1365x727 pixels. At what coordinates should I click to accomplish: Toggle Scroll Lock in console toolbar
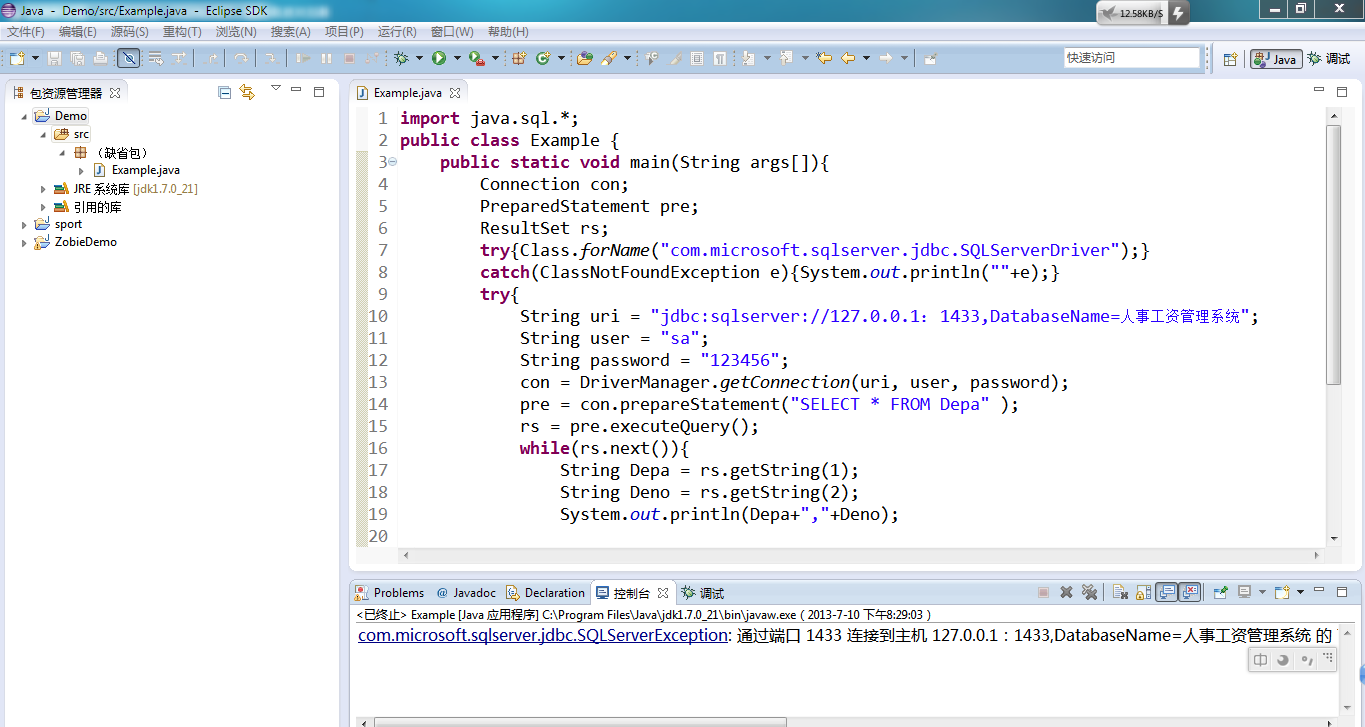point(1144,592)
